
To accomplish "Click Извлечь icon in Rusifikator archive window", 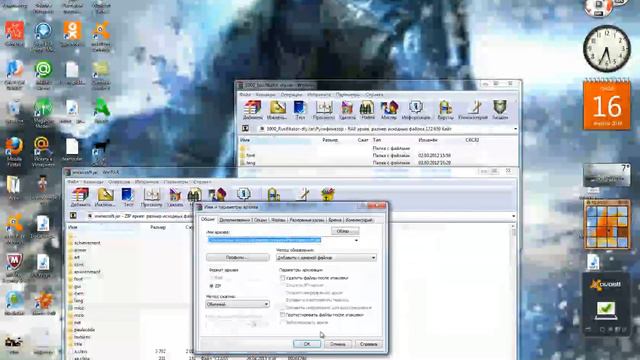I will pos(277,110).
